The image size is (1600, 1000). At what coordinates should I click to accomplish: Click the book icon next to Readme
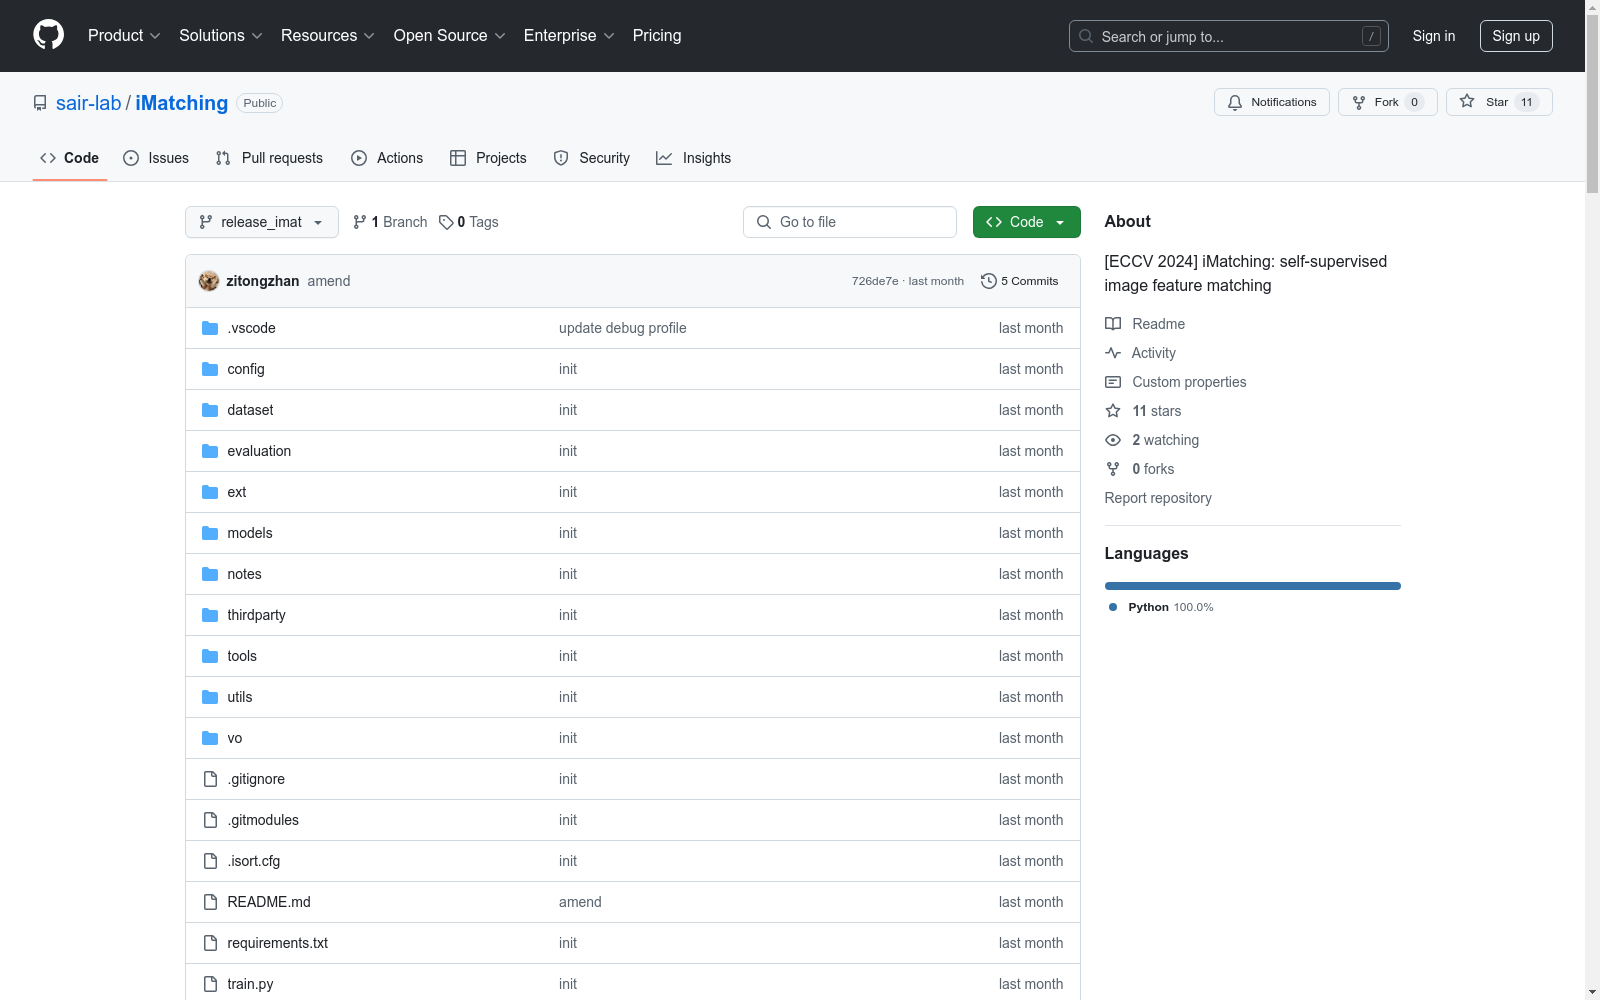pos(1113,324)
